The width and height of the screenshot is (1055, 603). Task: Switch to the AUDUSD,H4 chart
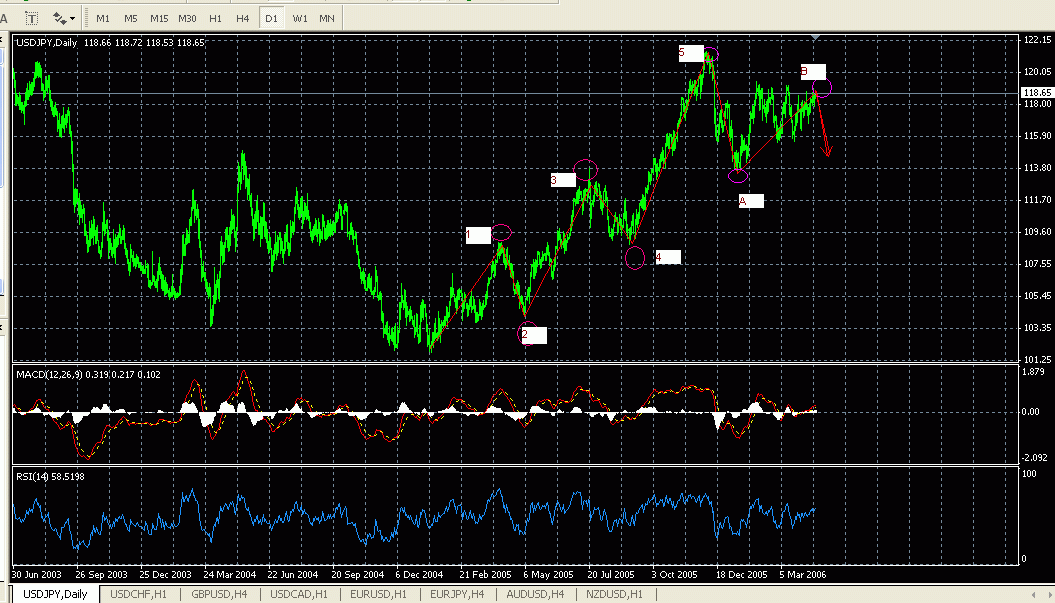click(534, 594)
